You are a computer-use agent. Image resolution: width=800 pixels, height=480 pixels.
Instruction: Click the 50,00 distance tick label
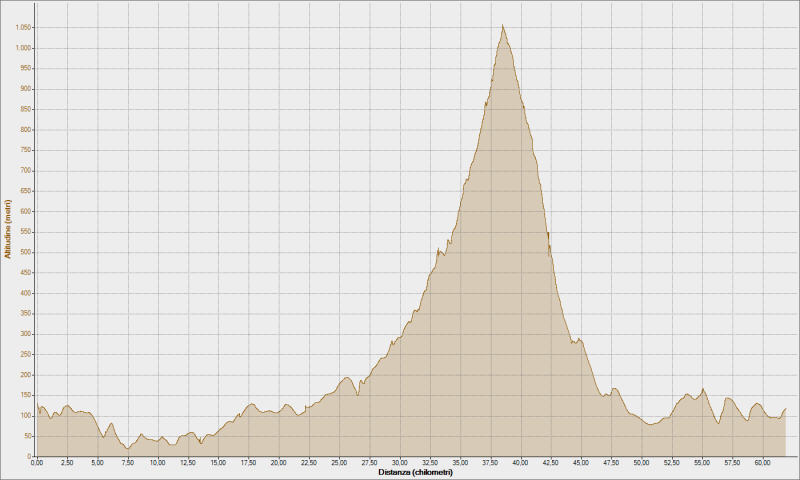tap(642, 463)
